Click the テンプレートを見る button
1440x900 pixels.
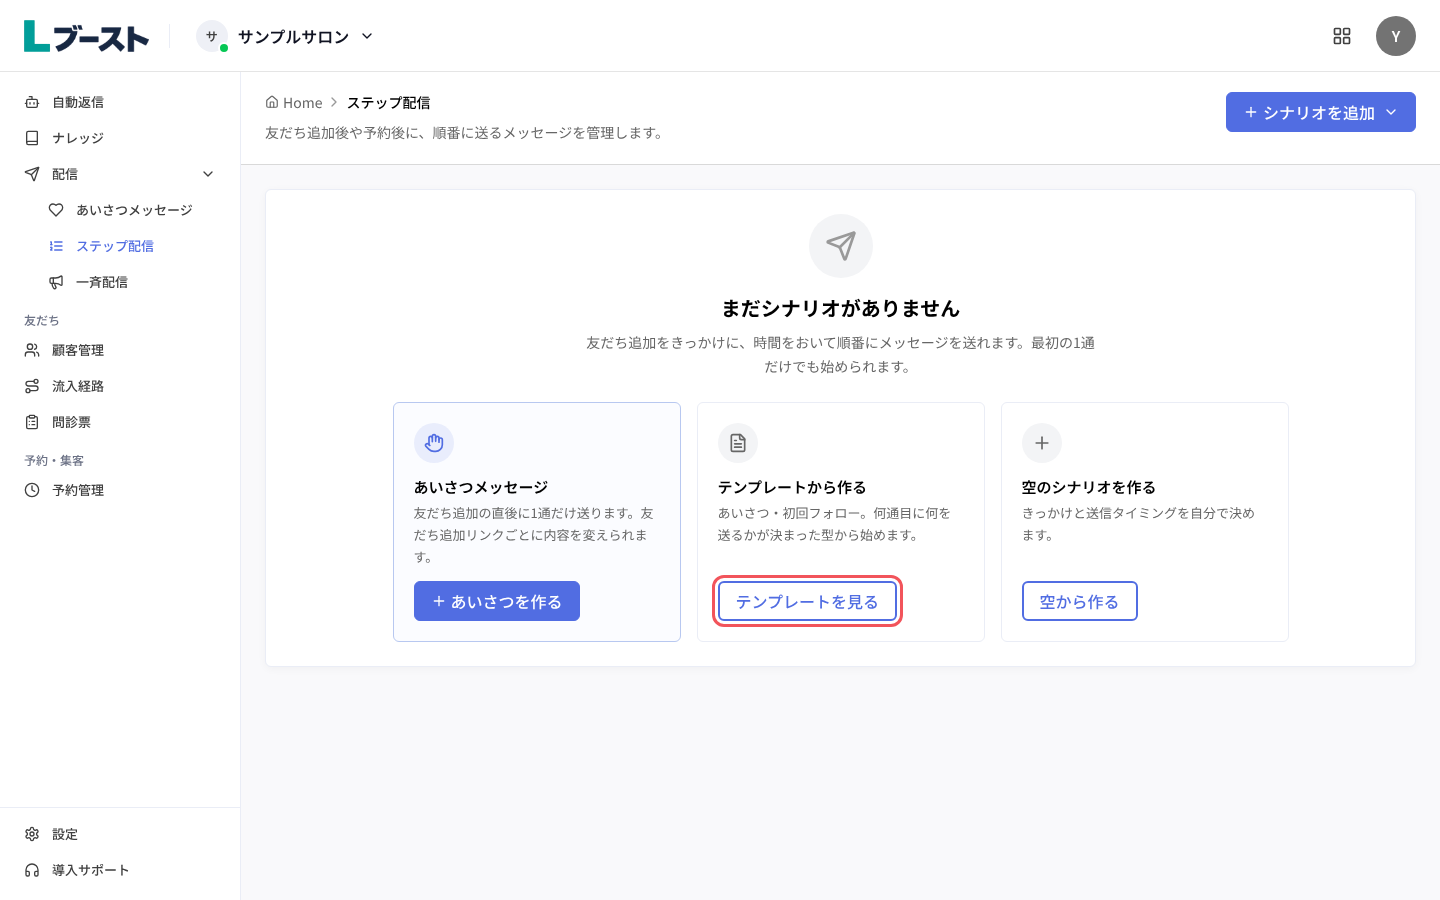807,601
